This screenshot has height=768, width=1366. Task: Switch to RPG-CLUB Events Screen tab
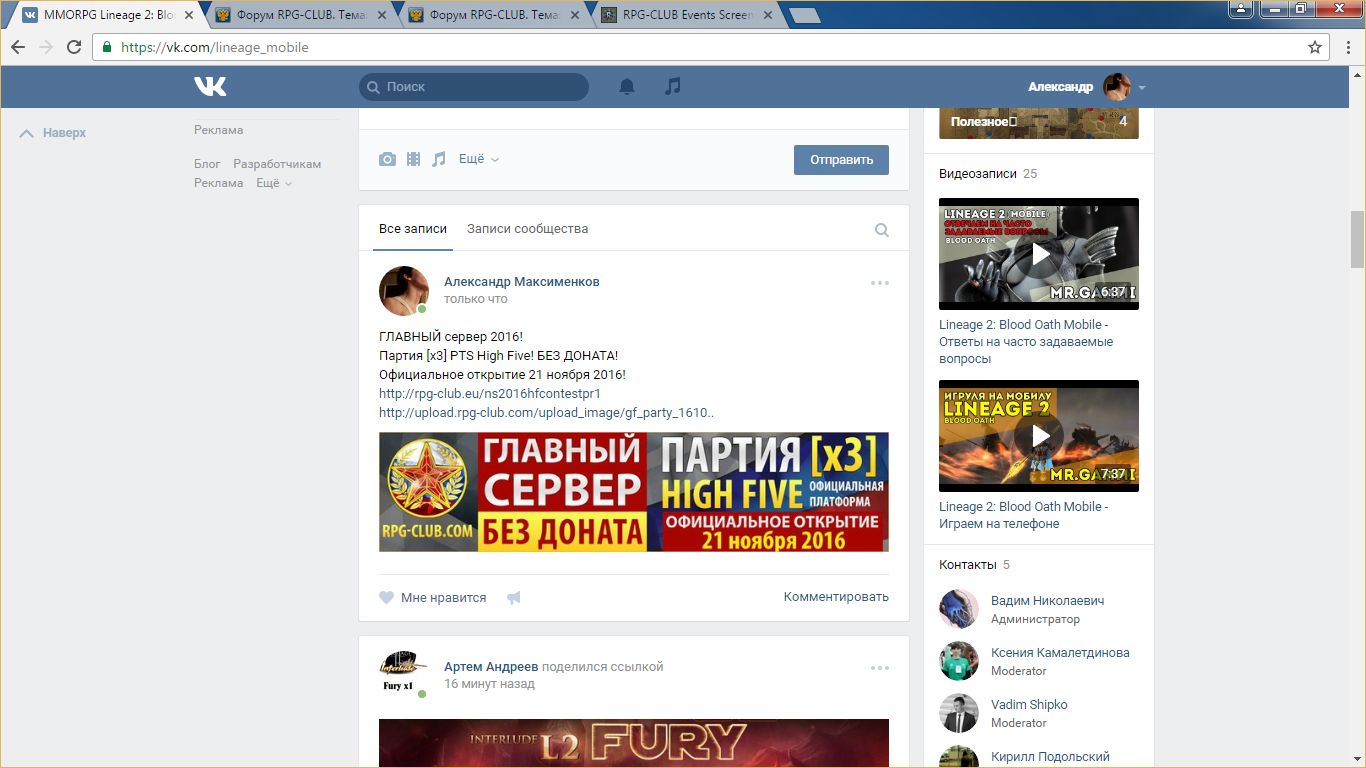coord(686,15)
